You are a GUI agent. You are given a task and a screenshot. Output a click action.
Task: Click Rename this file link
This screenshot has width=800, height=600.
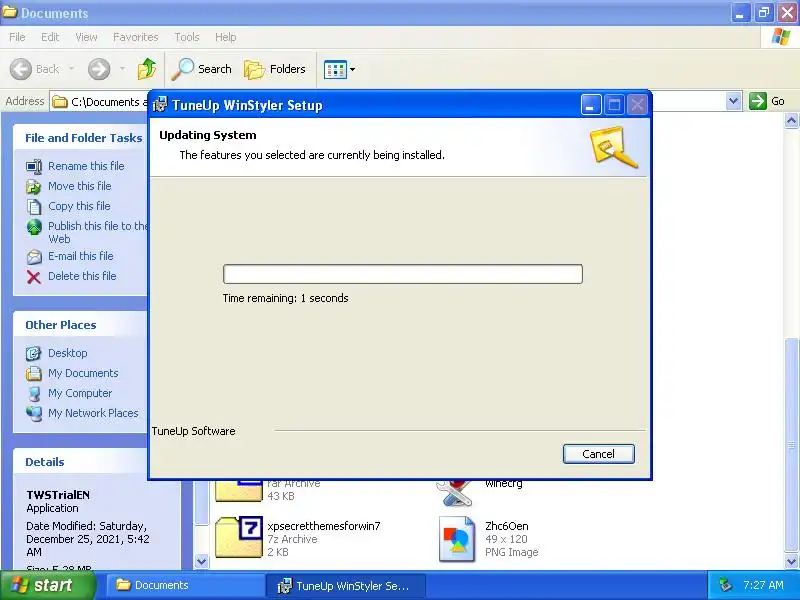click(x=86, y=166)
